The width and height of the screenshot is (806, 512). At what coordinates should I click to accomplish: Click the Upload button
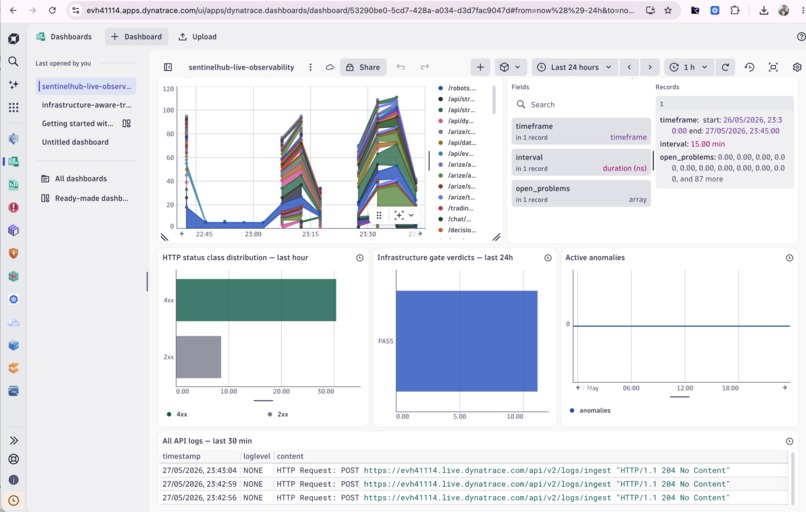tap(197, 36)
